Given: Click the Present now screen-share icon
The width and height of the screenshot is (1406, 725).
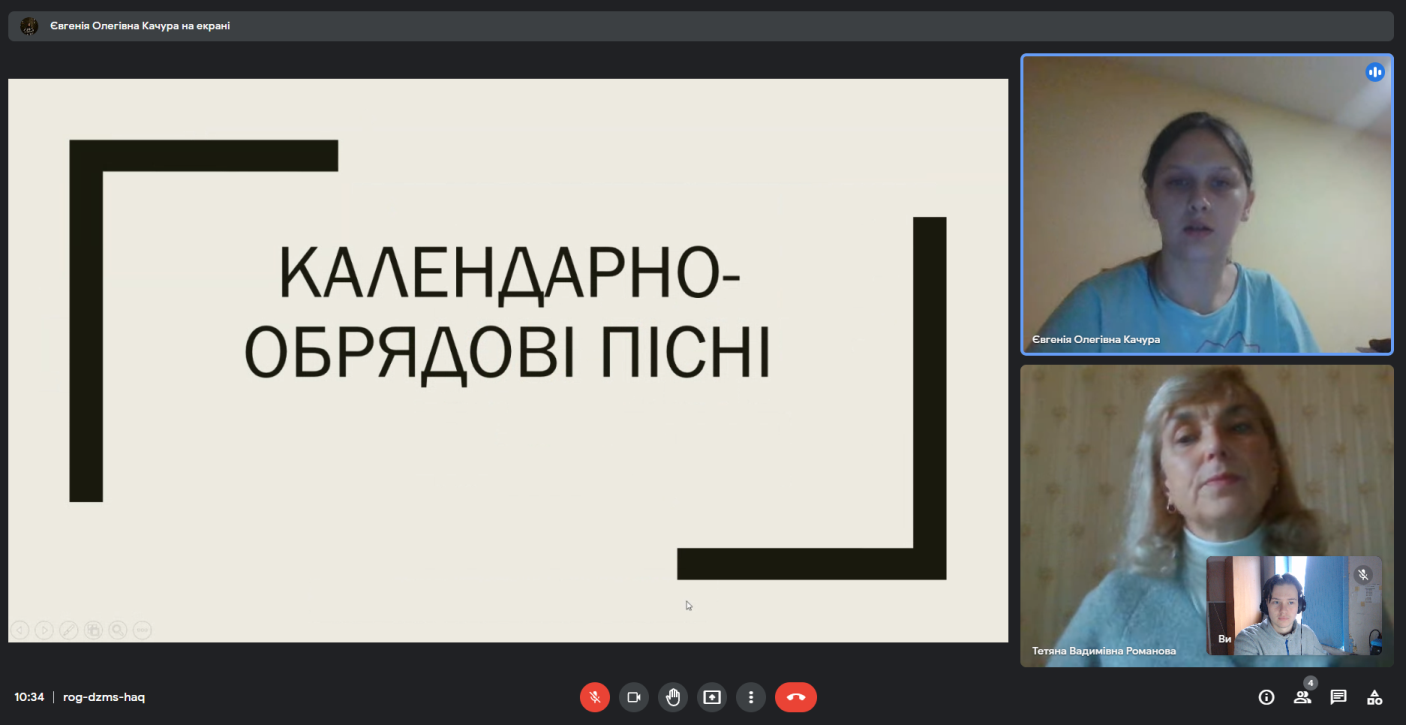Looking at the screenshot, I should coord(712,697).
